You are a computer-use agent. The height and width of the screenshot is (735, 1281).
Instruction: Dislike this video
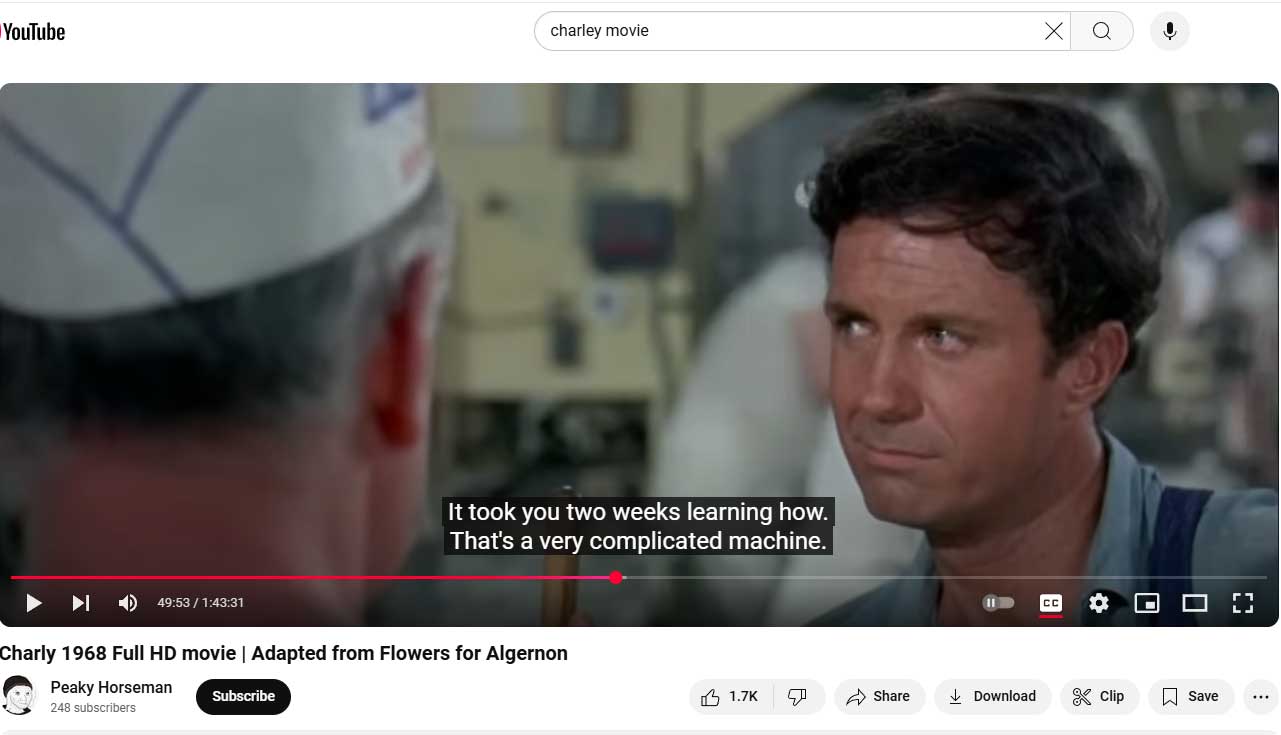pyautogui.click(x=798, y=697)
